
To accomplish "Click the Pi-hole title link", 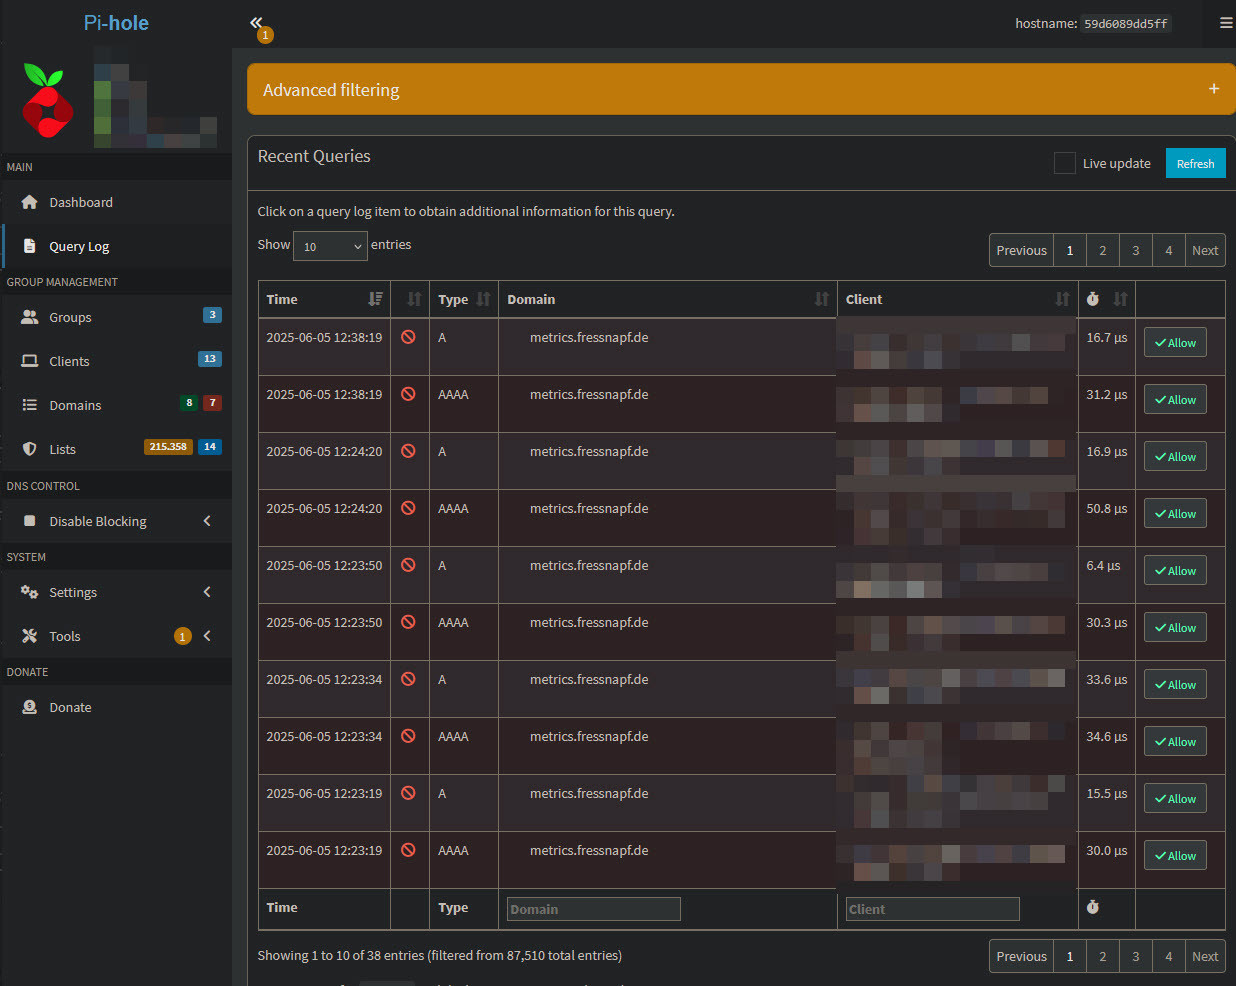I will [116, 23].
